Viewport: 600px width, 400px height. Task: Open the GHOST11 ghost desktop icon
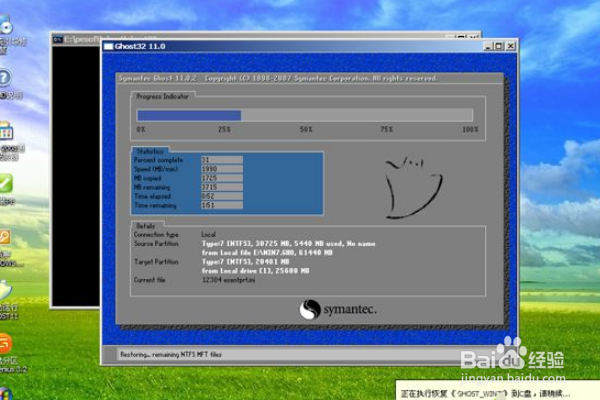point(5,291)
